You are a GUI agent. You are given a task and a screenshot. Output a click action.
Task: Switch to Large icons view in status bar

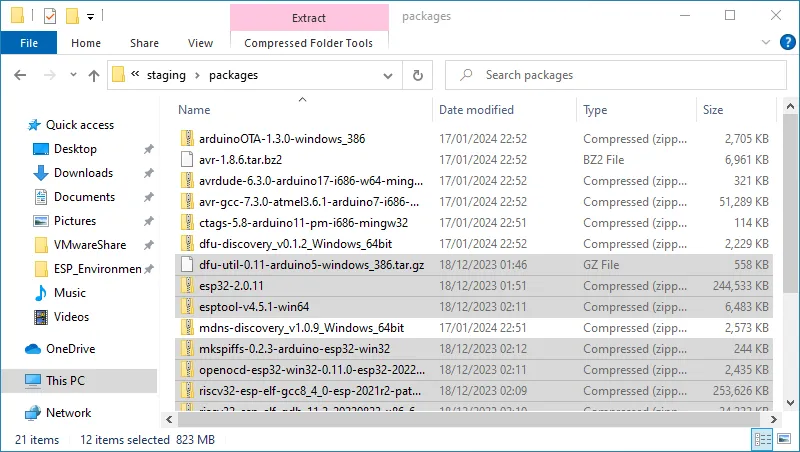[x=784, y=439]
